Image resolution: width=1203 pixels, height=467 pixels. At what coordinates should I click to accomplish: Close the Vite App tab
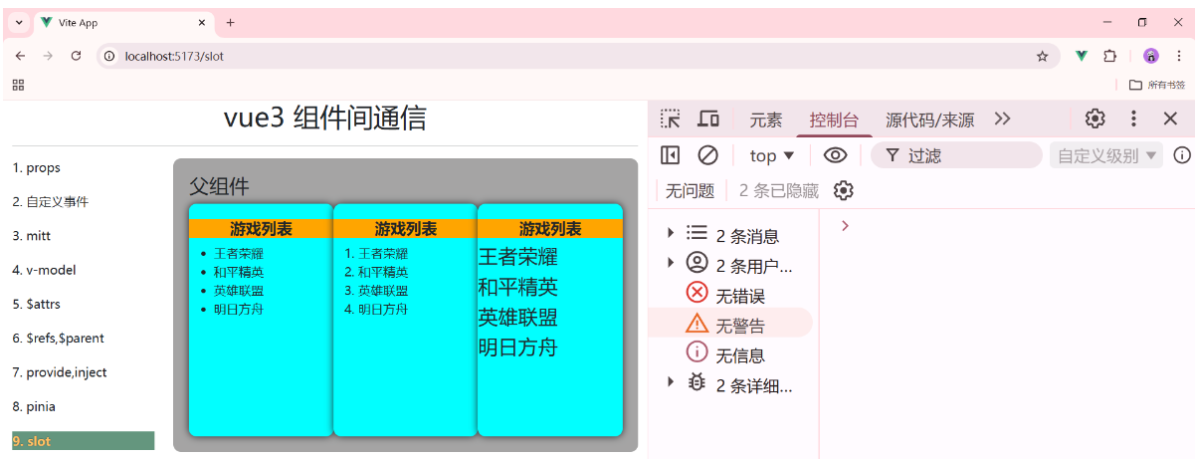(201, 22)
